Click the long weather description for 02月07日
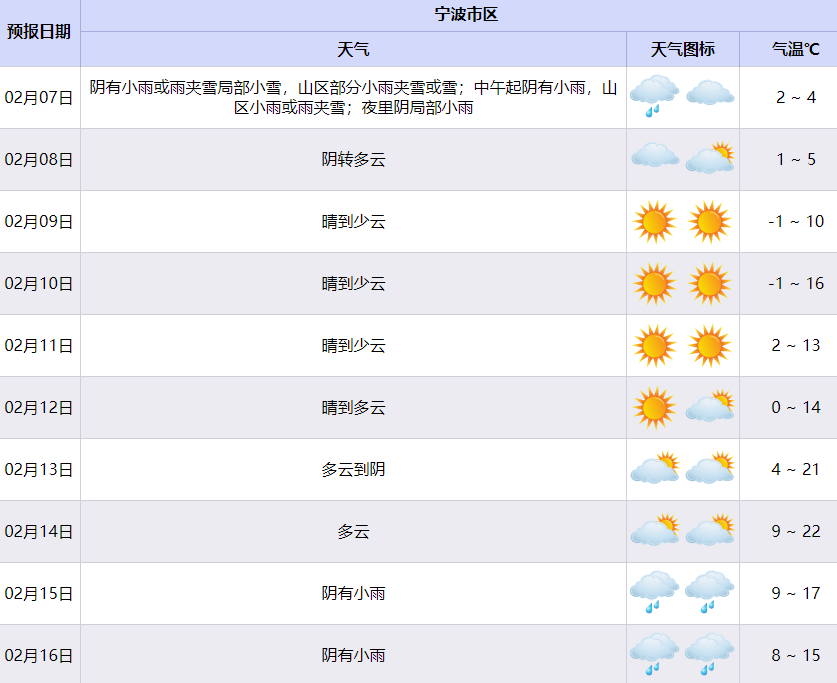This screenshot has width=837, height=683. click(x=353, y=97)
